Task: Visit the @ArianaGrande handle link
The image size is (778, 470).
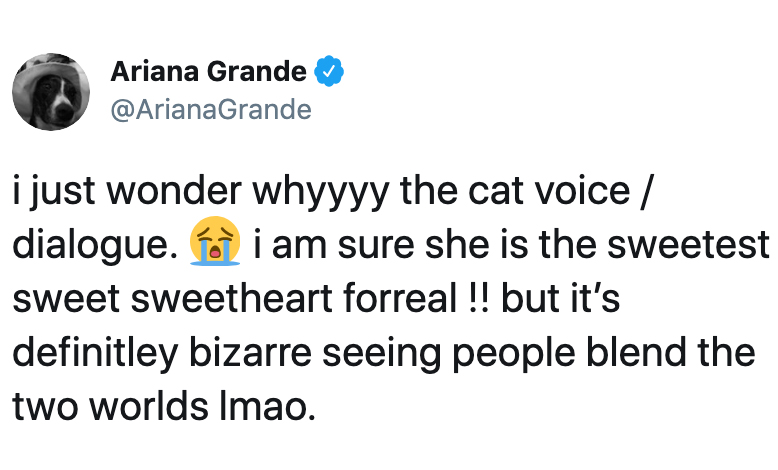Action: pos(211,110)
